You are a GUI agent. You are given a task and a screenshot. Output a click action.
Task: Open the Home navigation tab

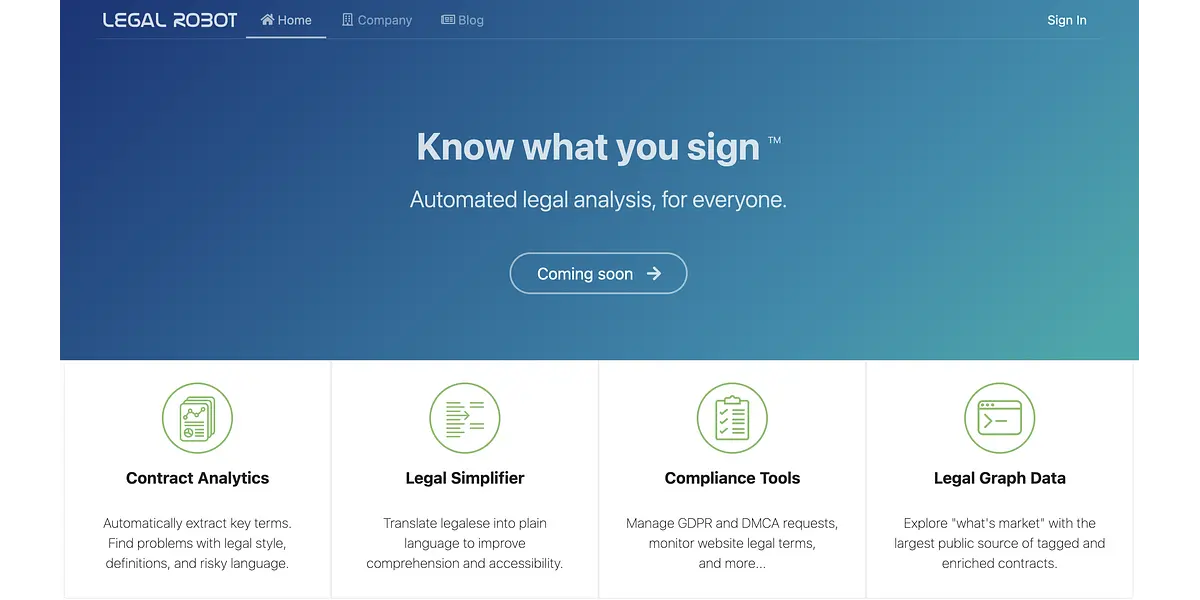pos(286,20)
